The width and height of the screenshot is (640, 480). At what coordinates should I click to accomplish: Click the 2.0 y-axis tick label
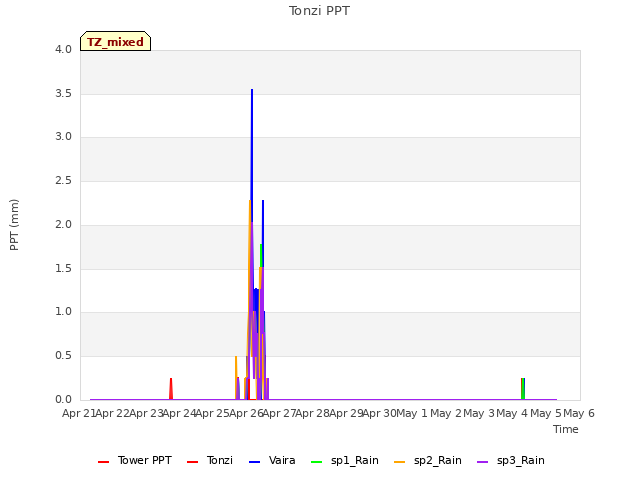(63, 224)
